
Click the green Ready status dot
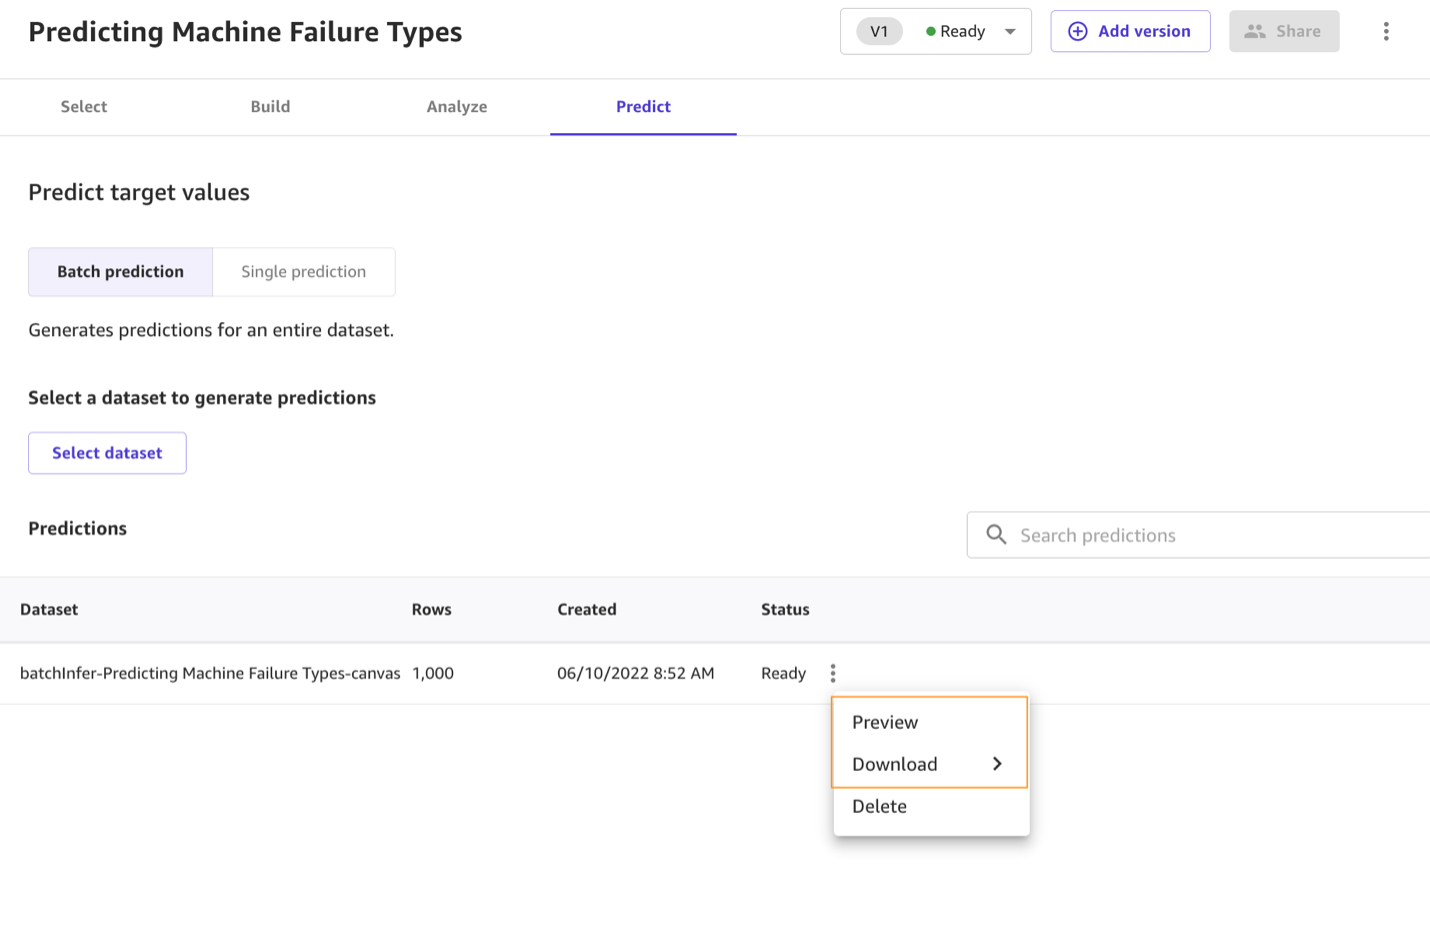click(930, 31)
